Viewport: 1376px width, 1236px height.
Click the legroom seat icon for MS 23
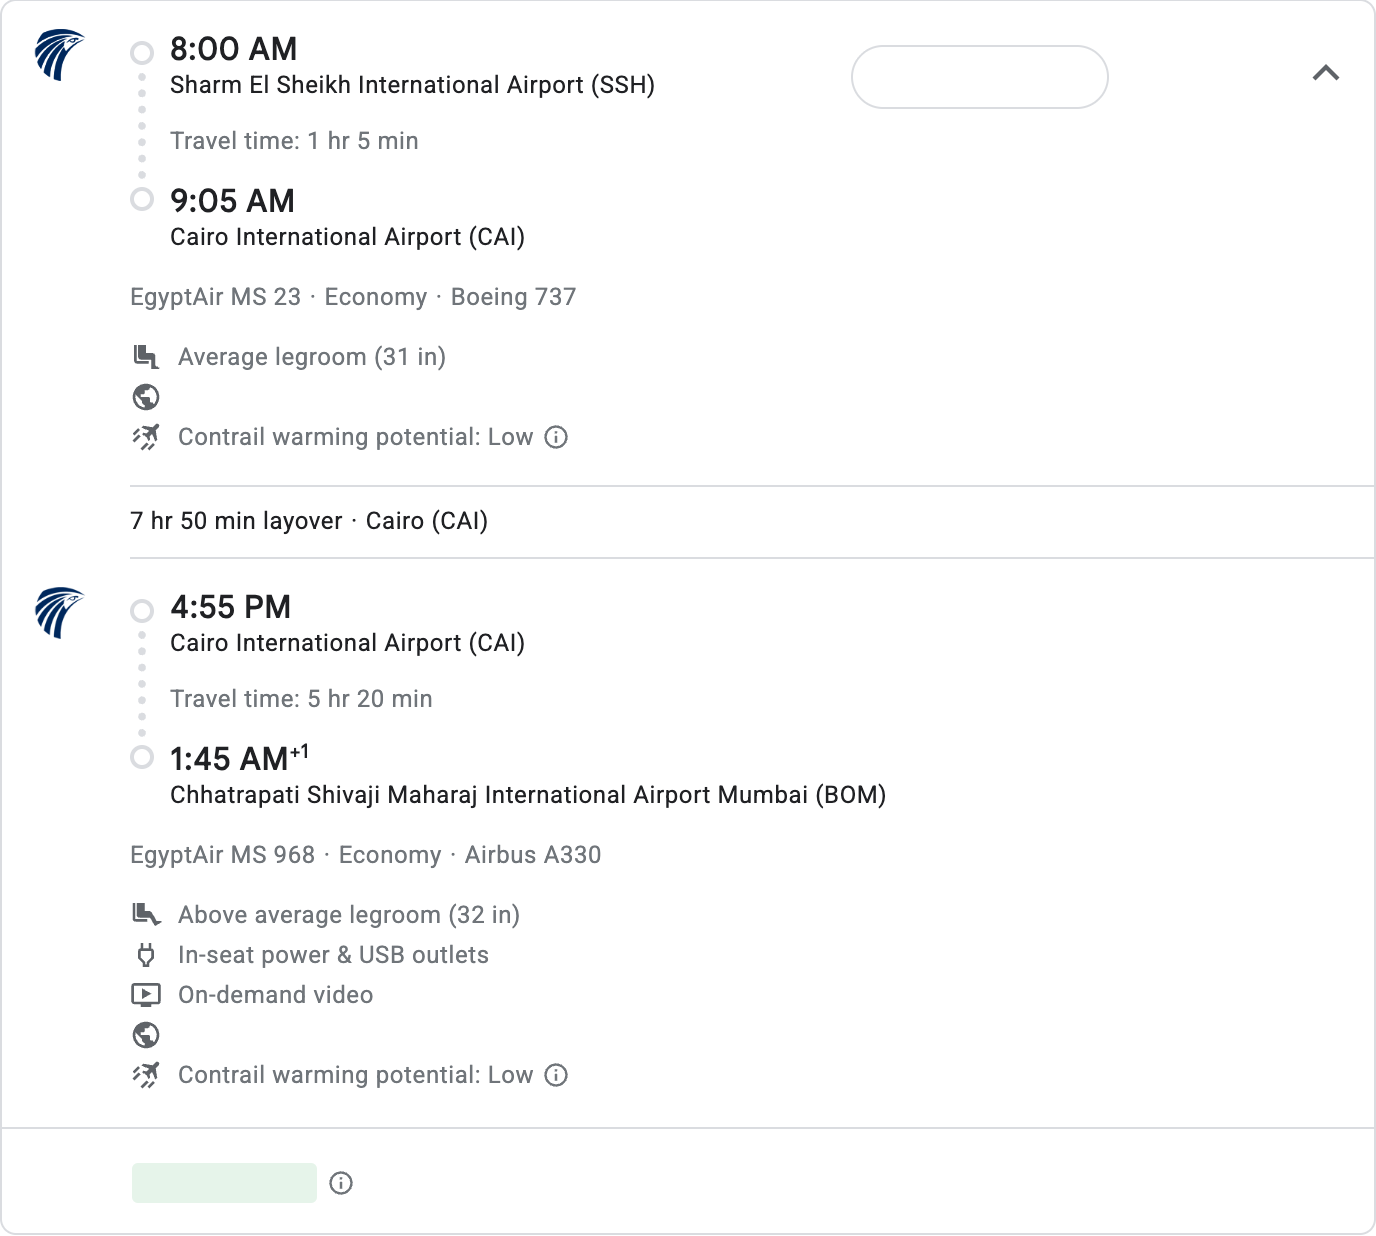pyautogui.click(x=146, y=357)
